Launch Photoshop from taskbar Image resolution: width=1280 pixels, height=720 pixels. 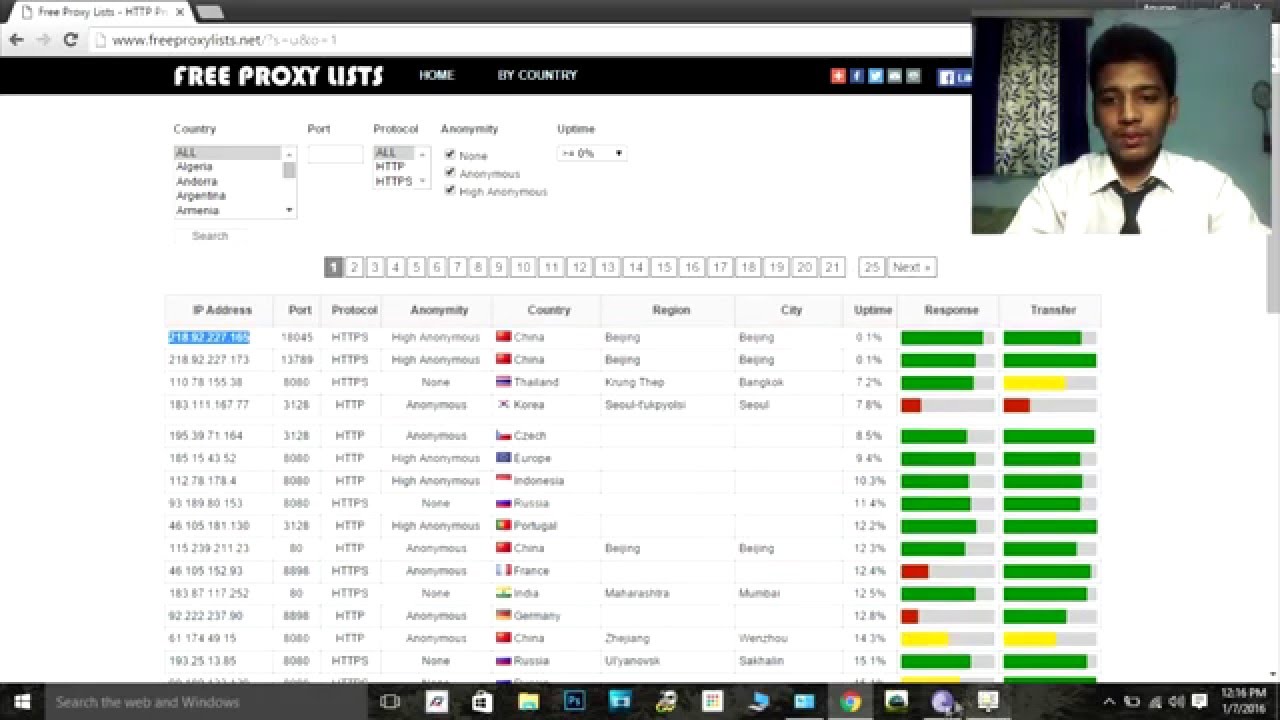pyautogui.click(x=574, y=702)
